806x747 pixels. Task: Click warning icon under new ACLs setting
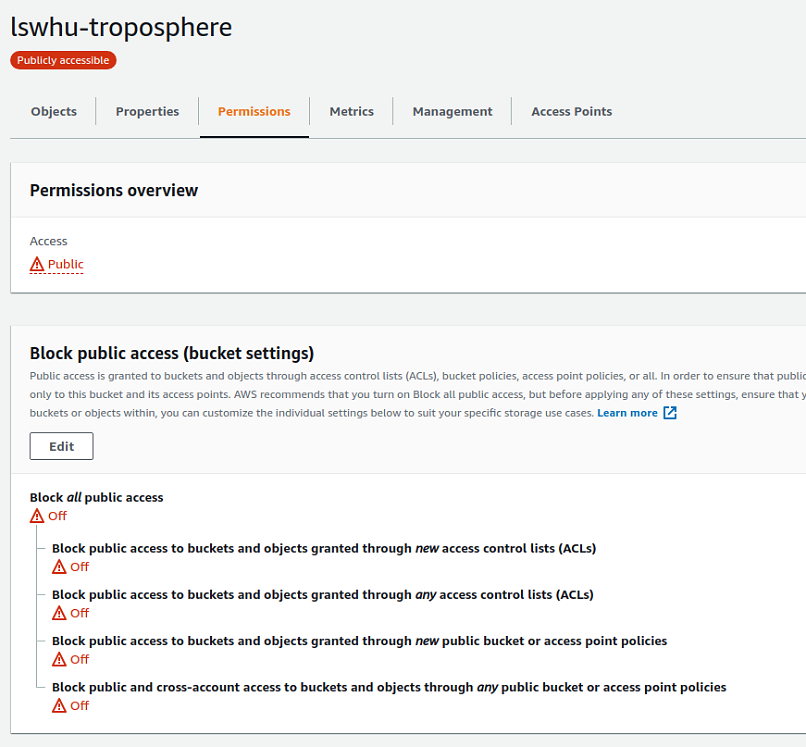point(59,567)
